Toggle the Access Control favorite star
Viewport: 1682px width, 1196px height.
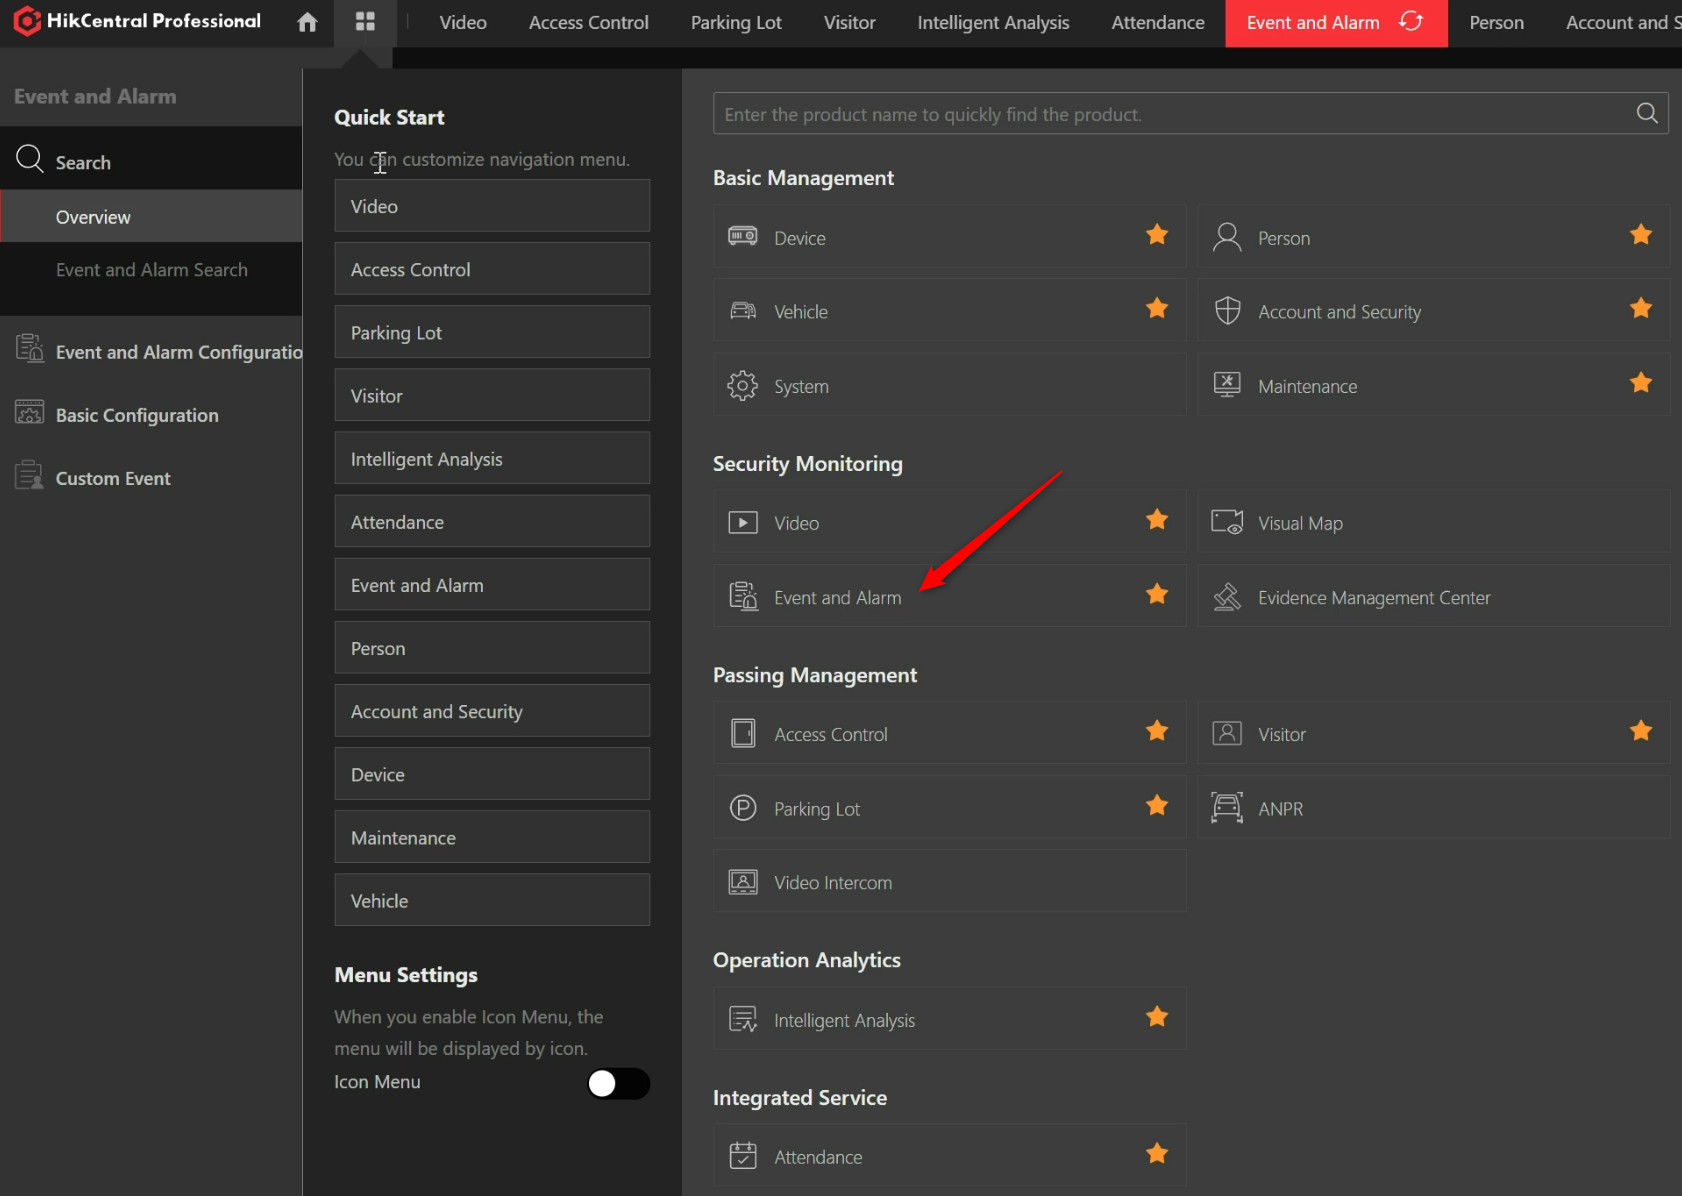tap(1157, 730)
